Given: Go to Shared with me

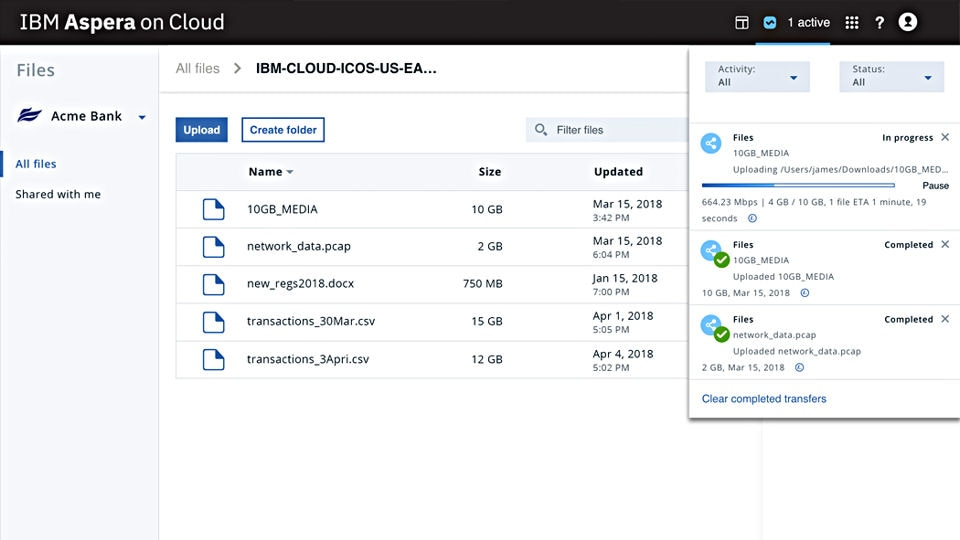Looking at the screenshot, I should [58, 194].
